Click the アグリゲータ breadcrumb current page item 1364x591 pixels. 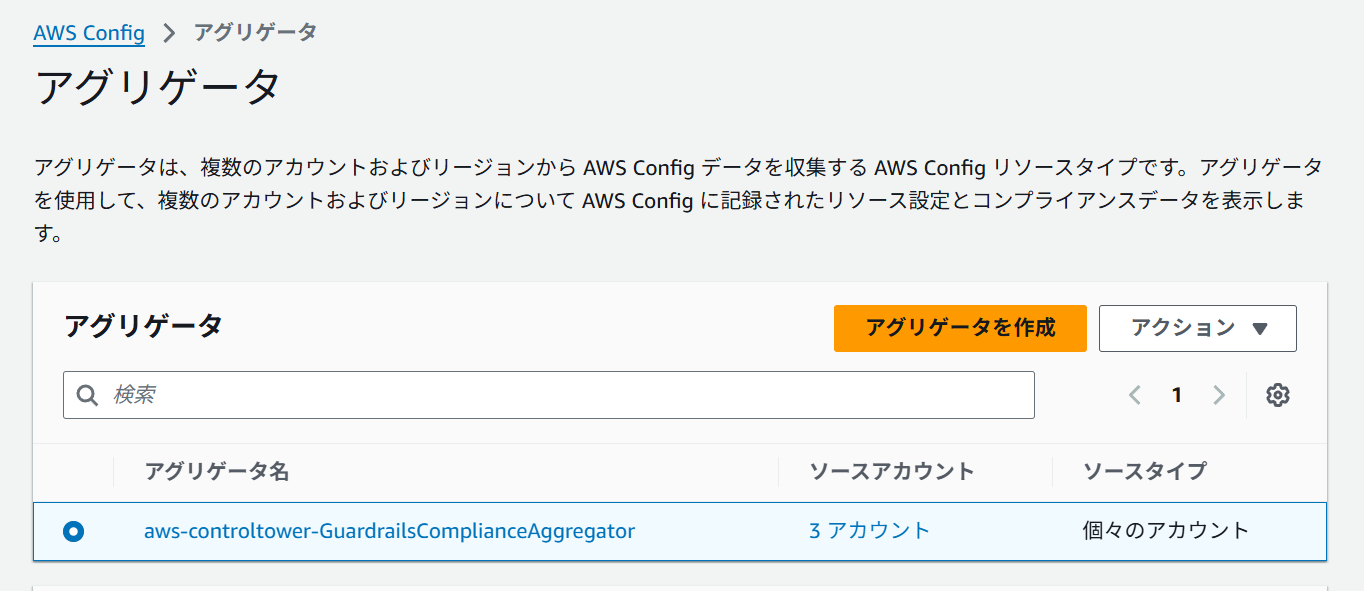point(255,32)
